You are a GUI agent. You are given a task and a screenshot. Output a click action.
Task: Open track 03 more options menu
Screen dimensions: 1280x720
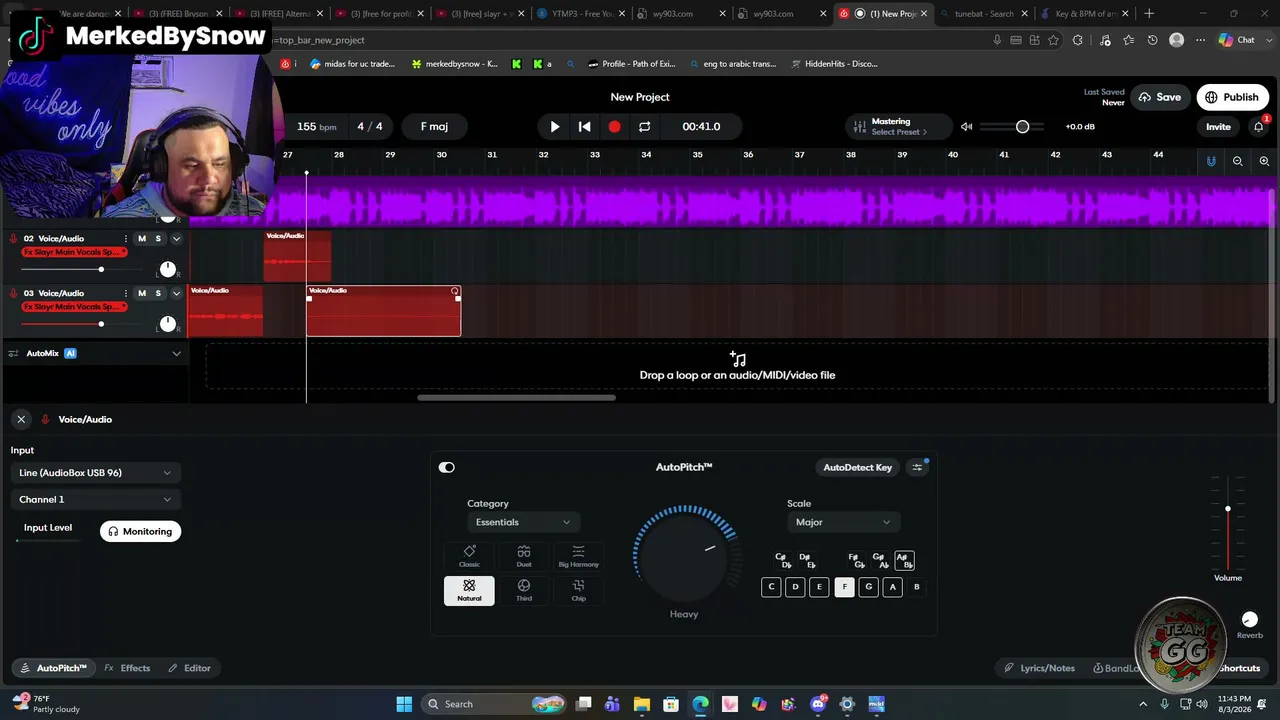[125, 294]
